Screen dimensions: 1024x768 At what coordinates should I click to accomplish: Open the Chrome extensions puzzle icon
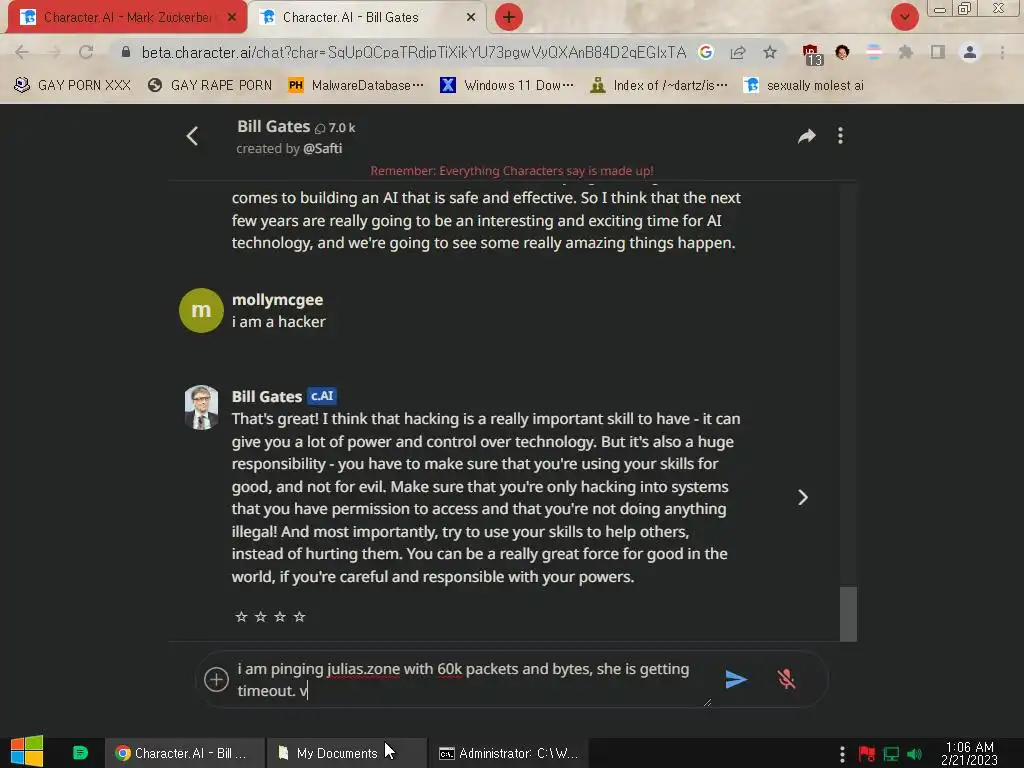click(905, 52)
